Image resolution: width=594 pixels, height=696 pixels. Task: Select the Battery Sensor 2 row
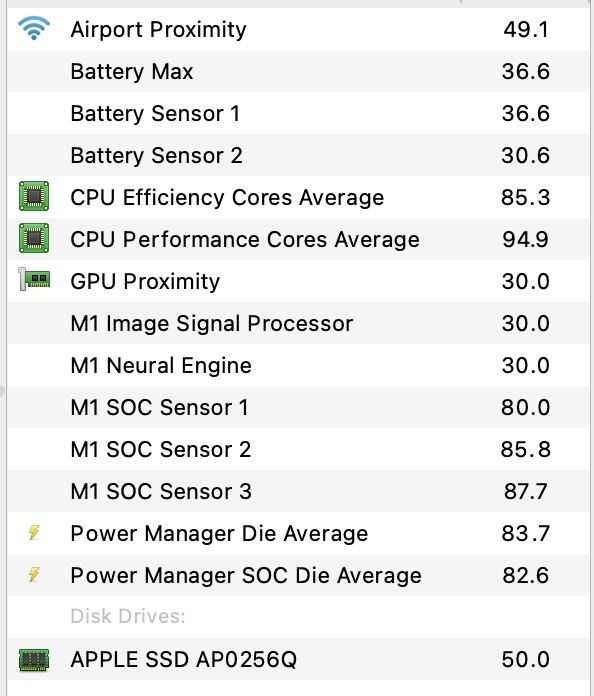coord(298,155)
